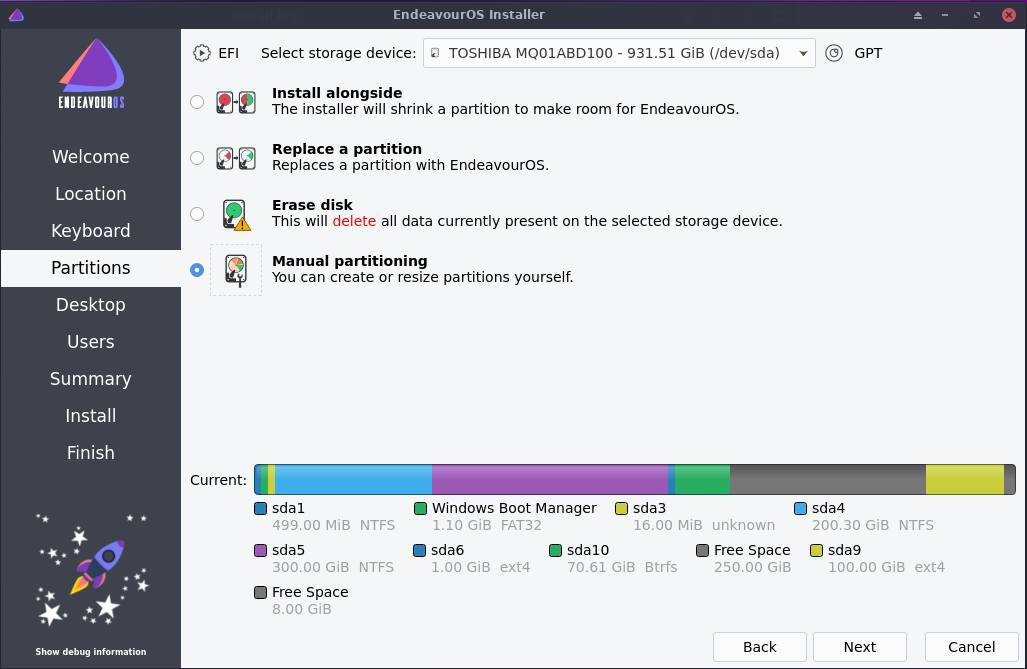This screenshot has width=1027, height=669.
Task: Click the rocket illustration in sidebar
Action: pos(92,567)
